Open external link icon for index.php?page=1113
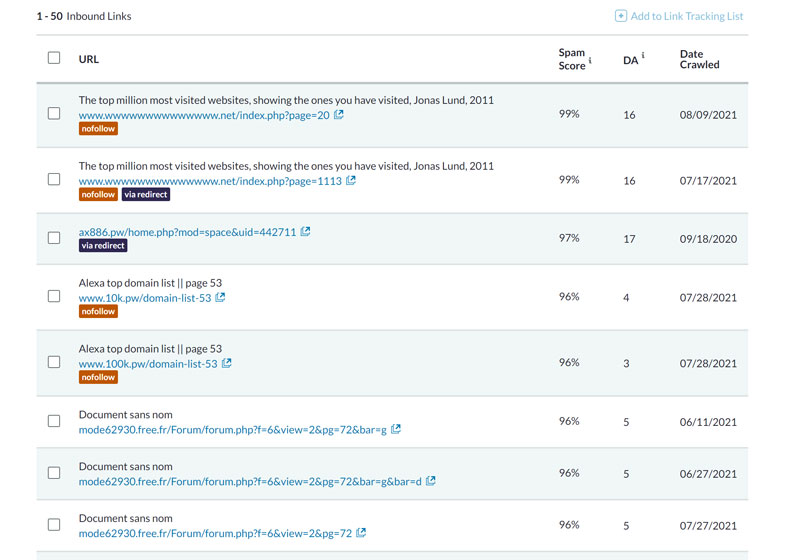Viewport: 800px width, 560px height. tap(351, 181)
